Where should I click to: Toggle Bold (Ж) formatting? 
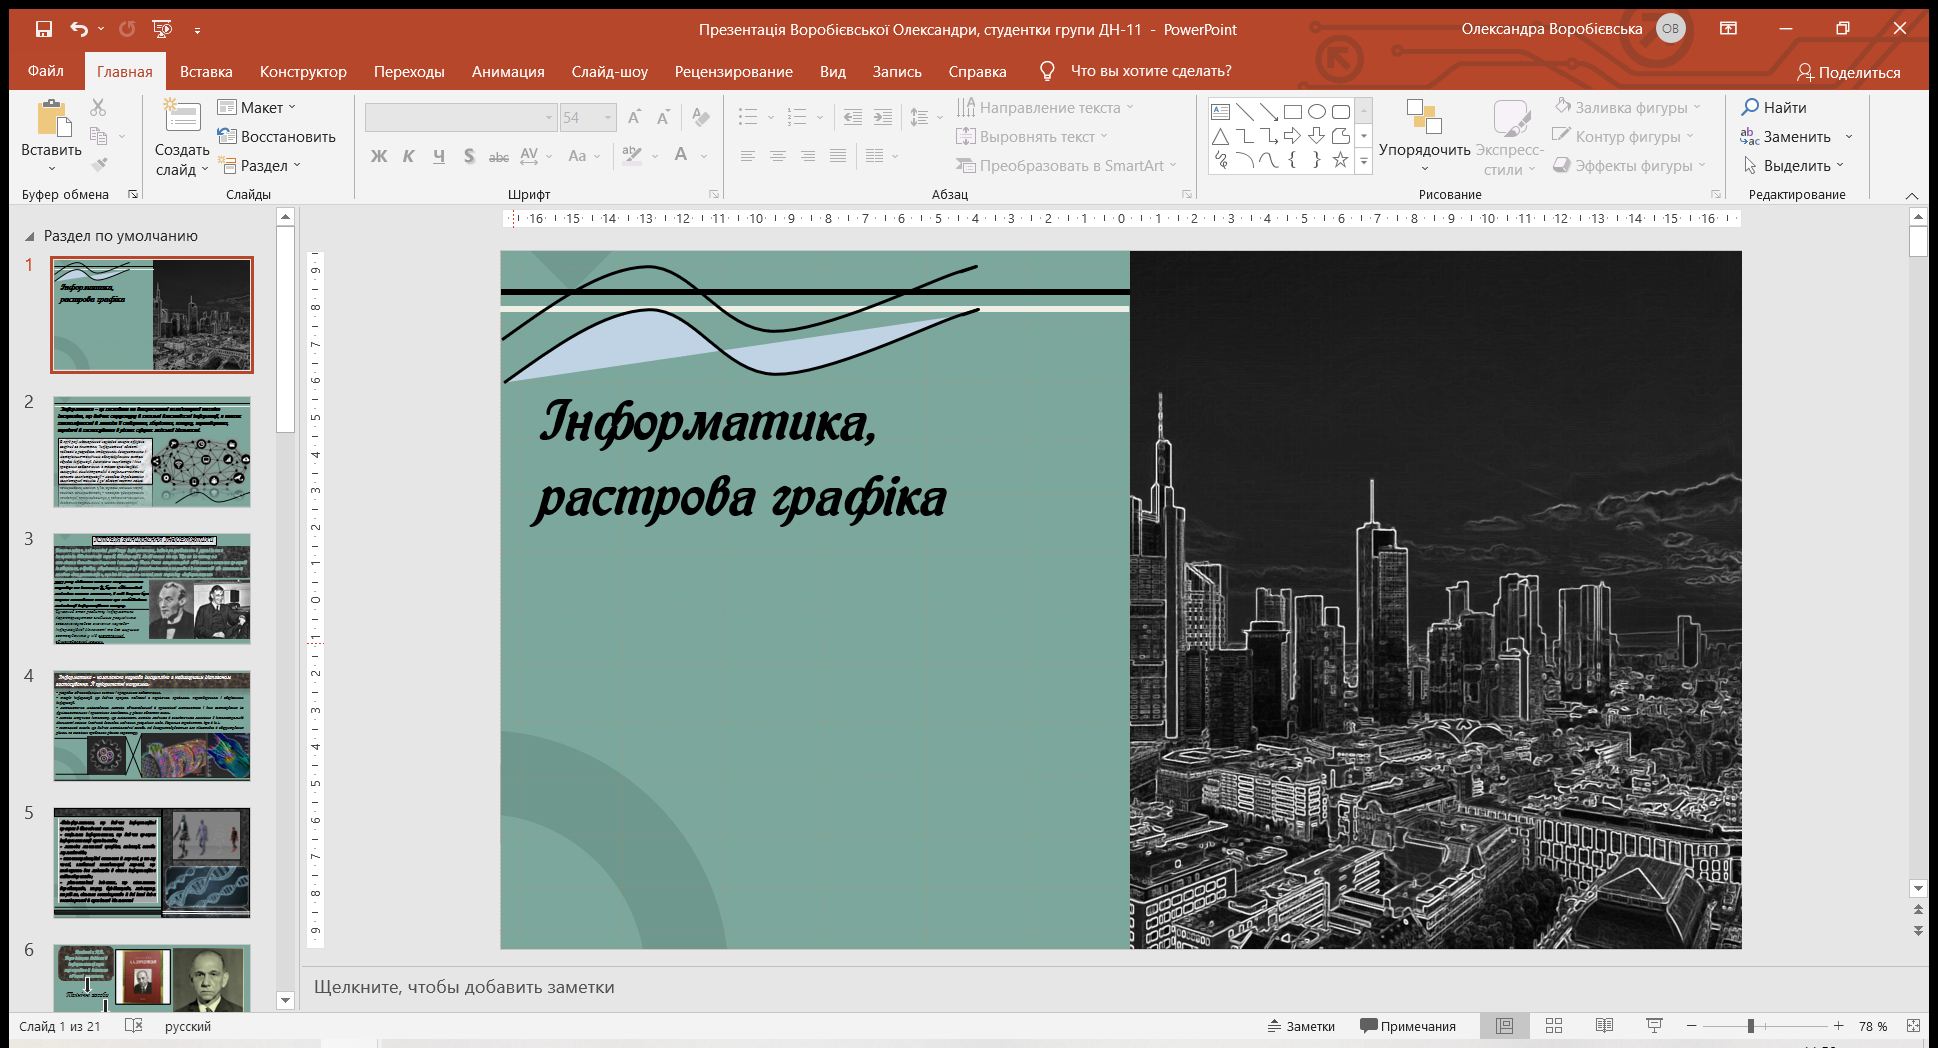click(x=378, y=156)
